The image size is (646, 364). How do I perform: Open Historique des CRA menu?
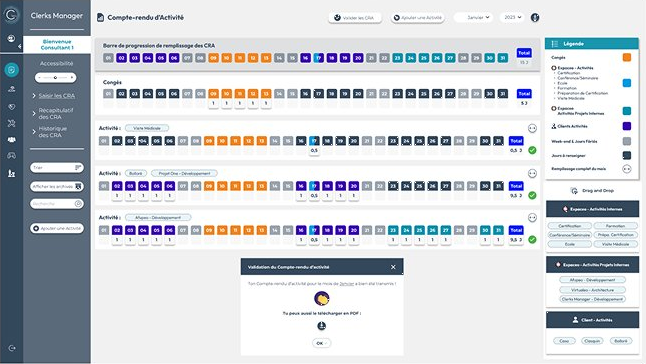click(x=52, y=132)
